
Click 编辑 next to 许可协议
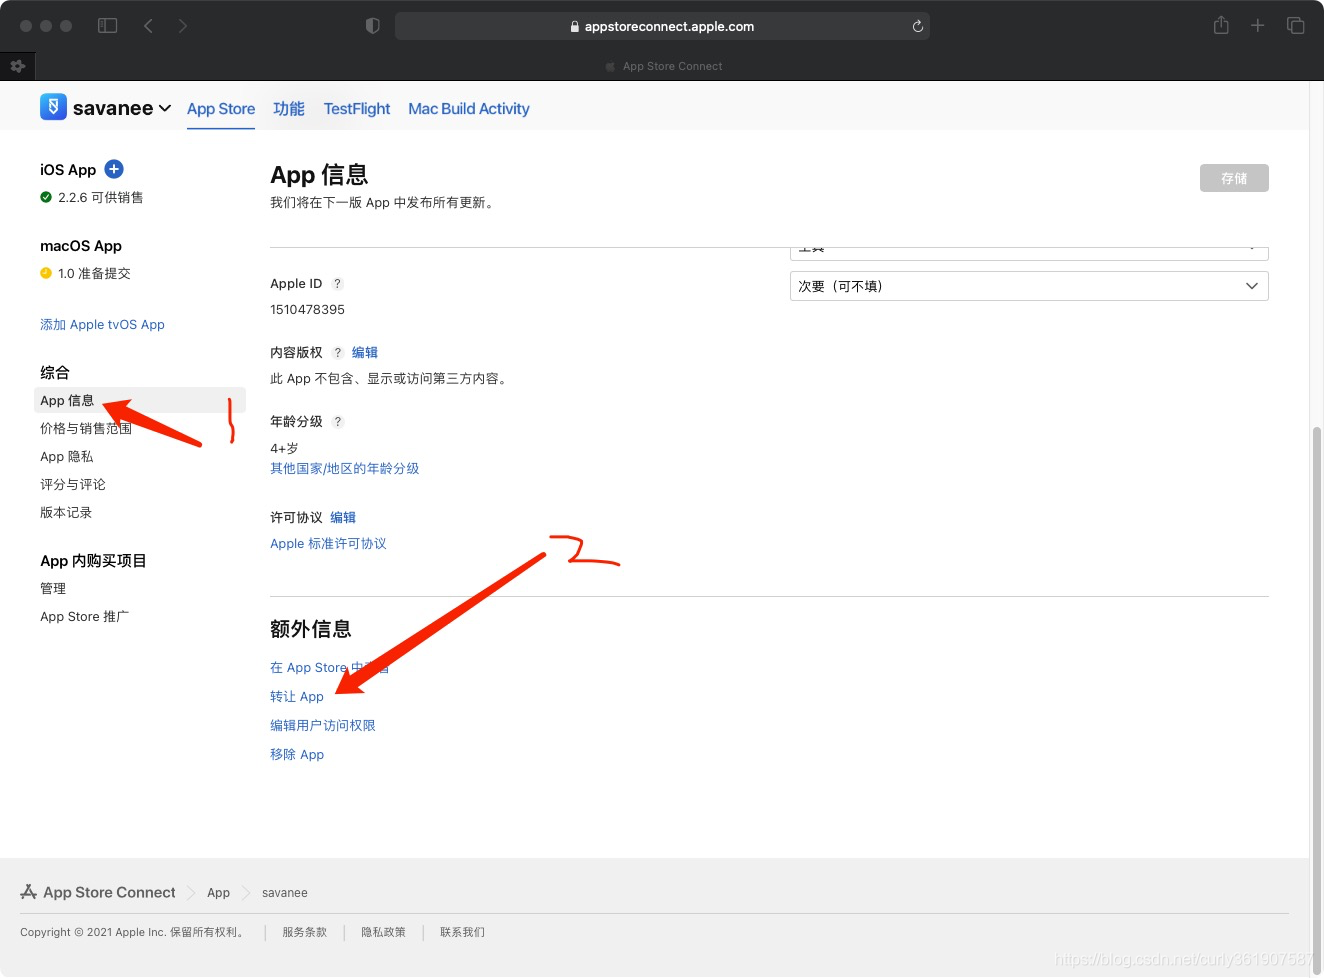pos(343,517)
